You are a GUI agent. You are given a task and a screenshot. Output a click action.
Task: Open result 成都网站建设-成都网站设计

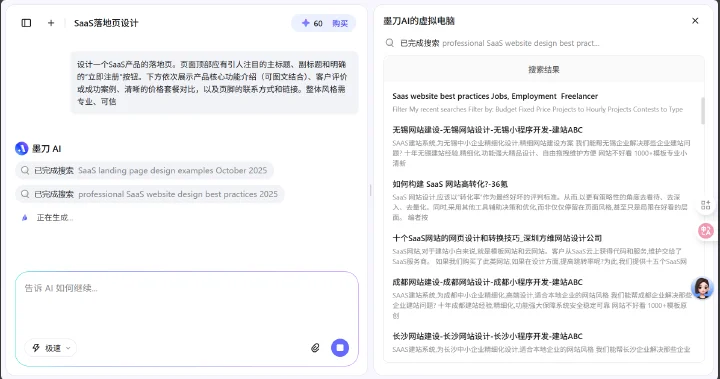(x=487, y=282)
